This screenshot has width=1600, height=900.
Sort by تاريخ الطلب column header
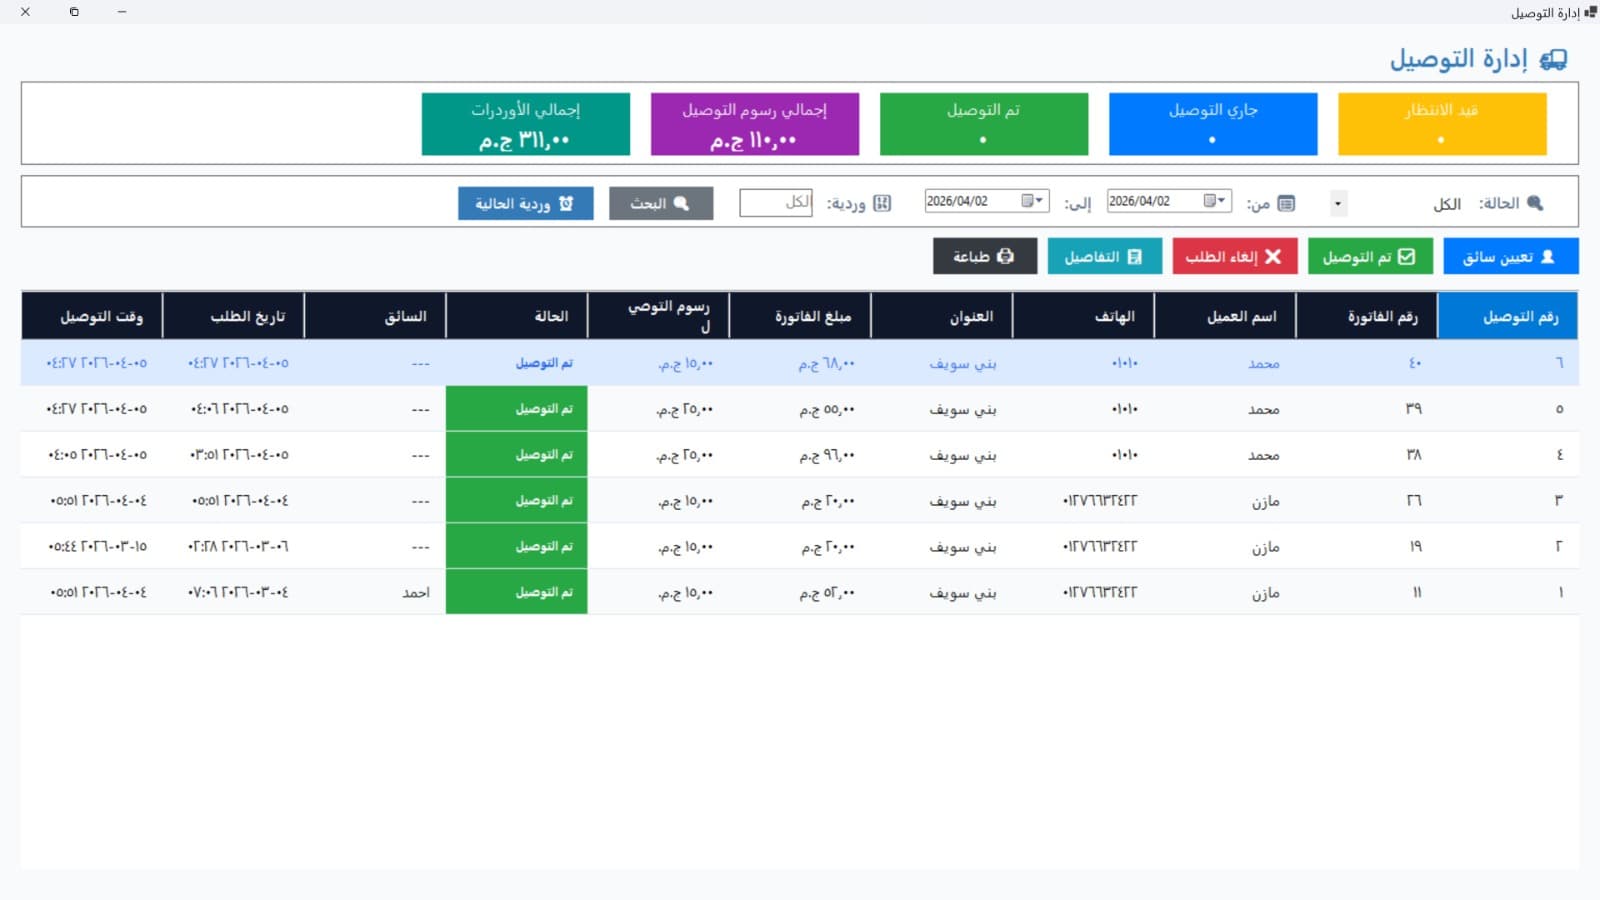tap(234, 316)
